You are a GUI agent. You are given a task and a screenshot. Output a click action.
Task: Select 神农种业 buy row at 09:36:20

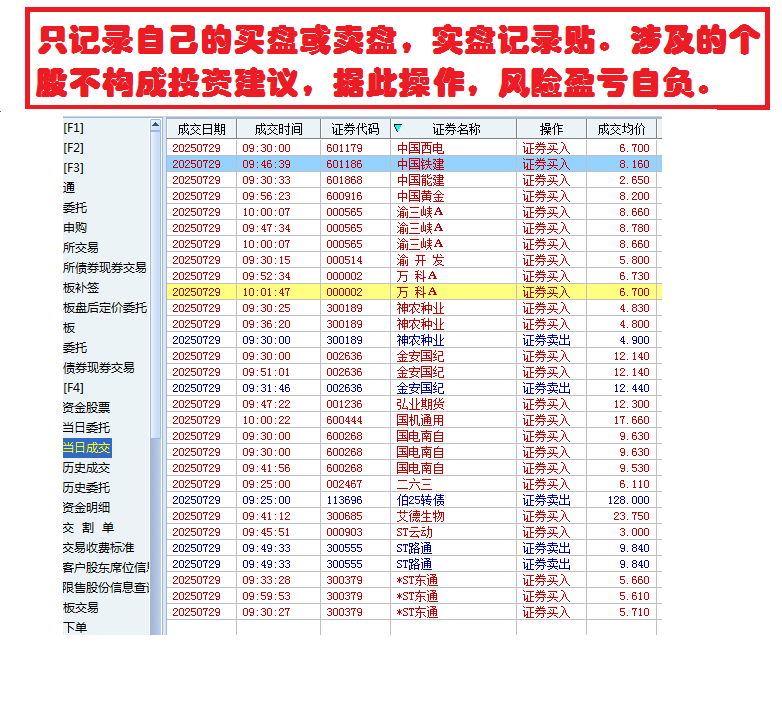point(414,324)
